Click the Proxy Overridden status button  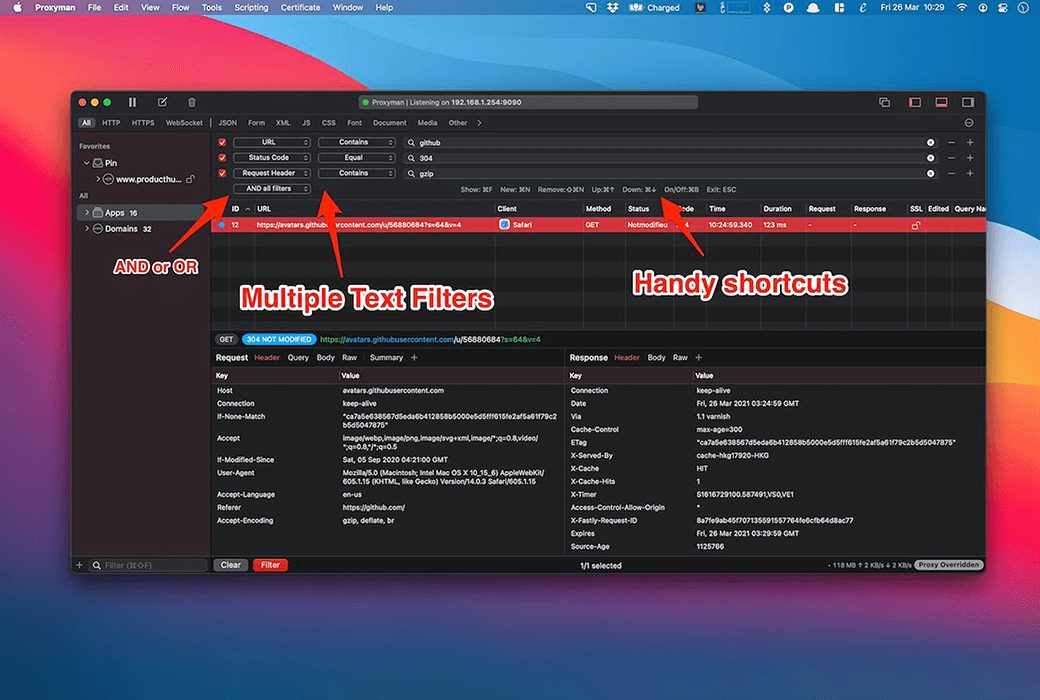point(948,565)
